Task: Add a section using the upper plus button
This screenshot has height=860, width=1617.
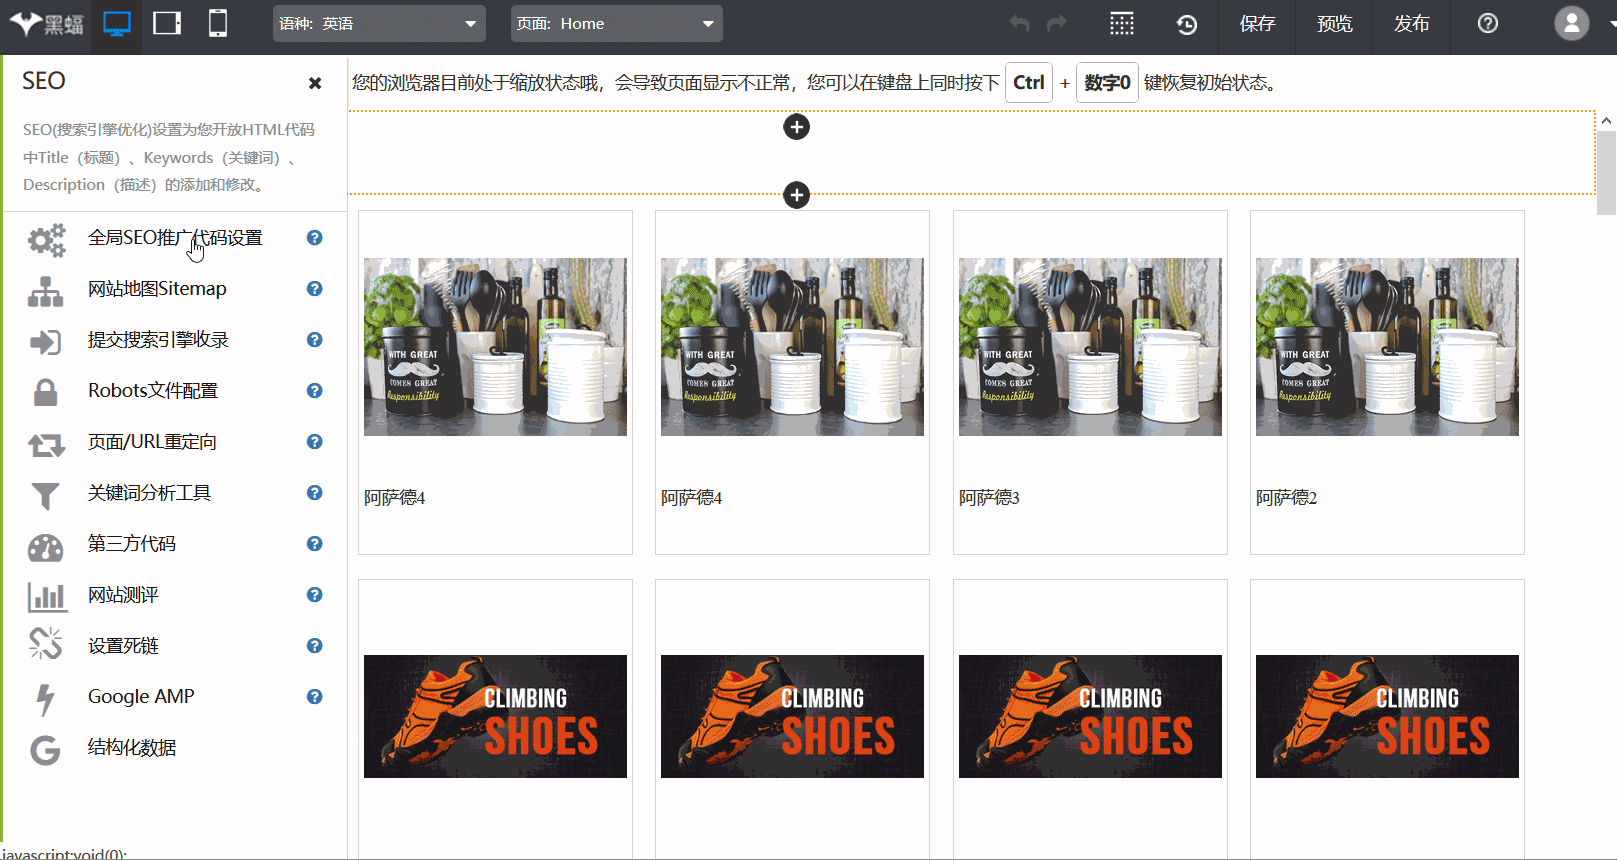Action: point(796,127)
